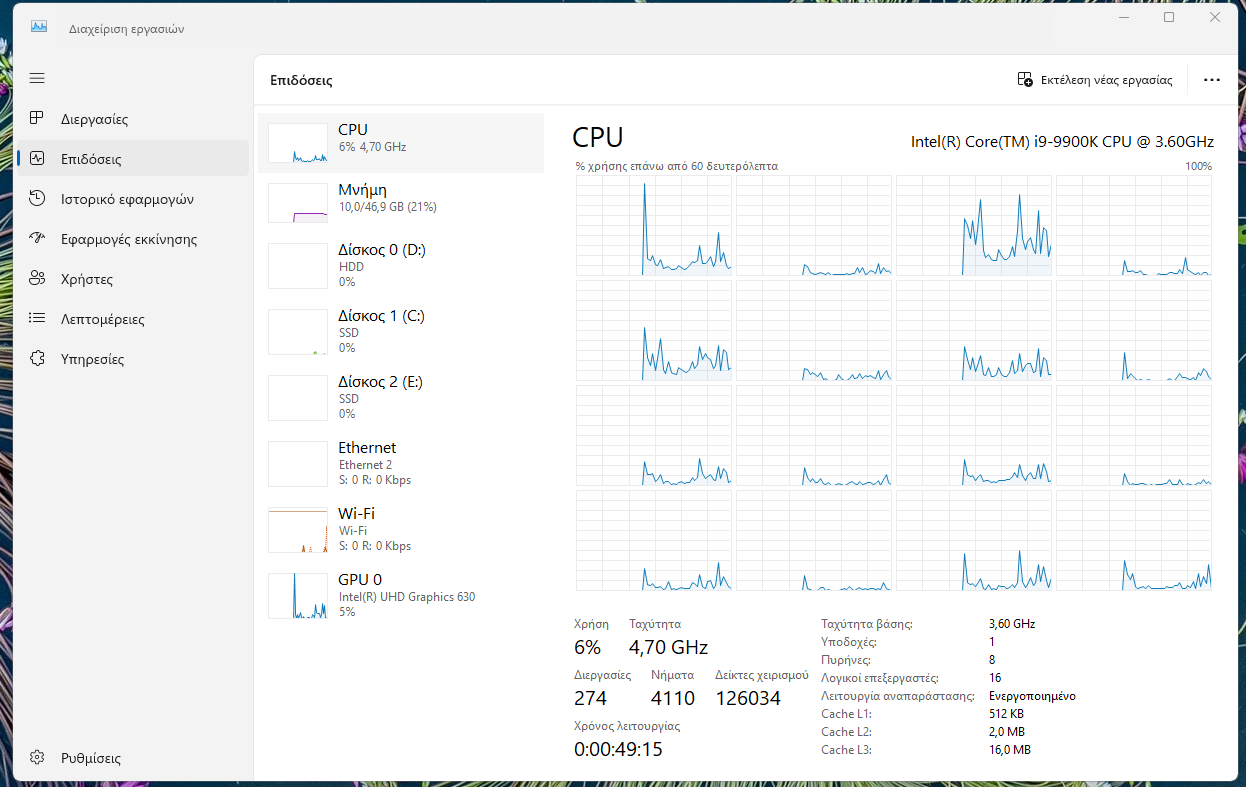Open the Λεπτομέρειες details page

point(102,319)
